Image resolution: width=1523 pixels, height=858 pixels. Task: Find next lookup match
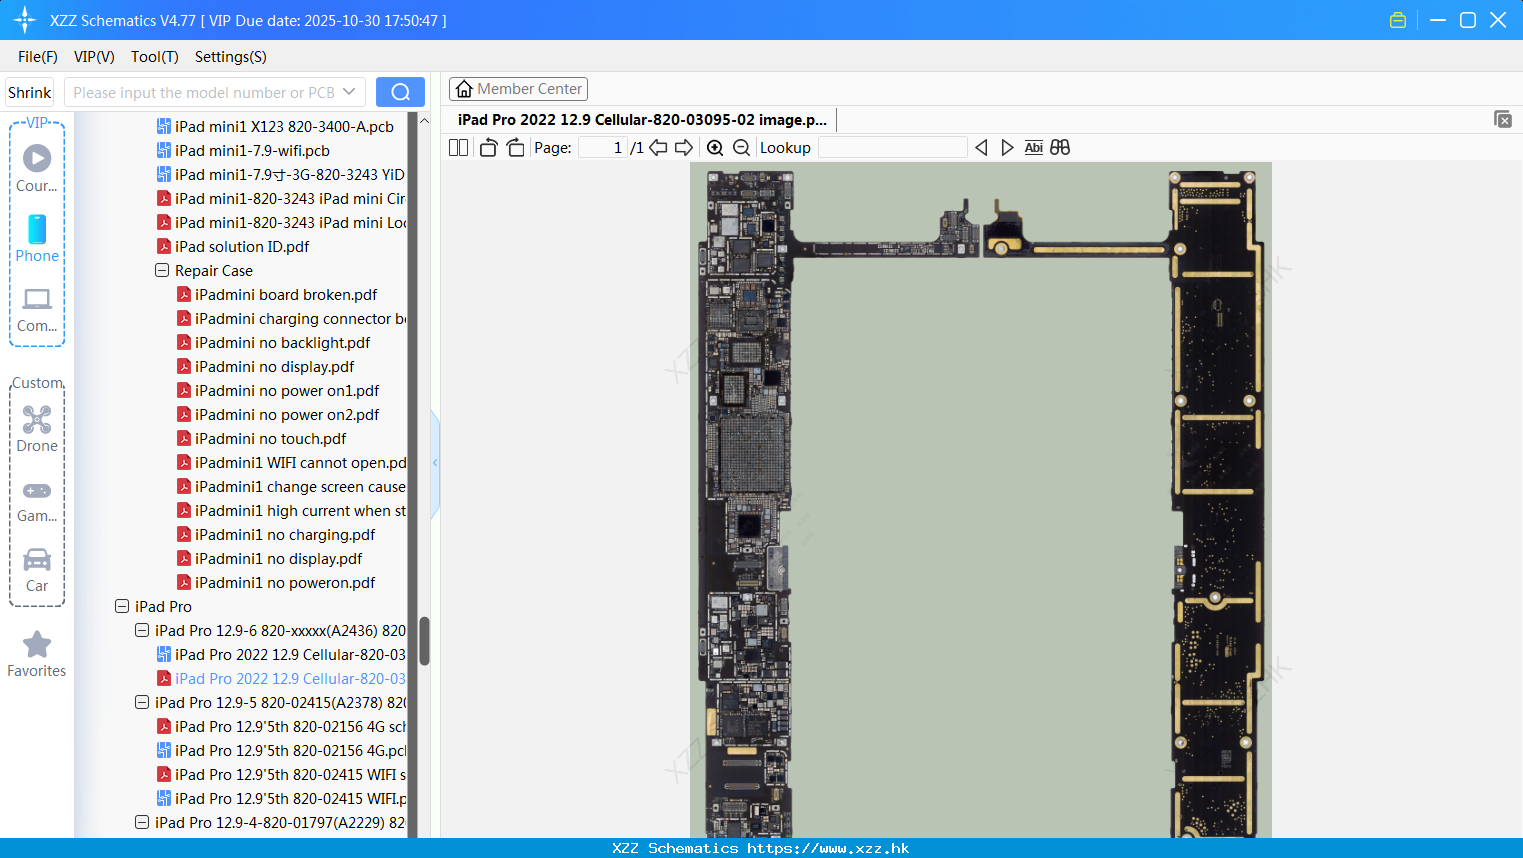[x=1007, y=148]
